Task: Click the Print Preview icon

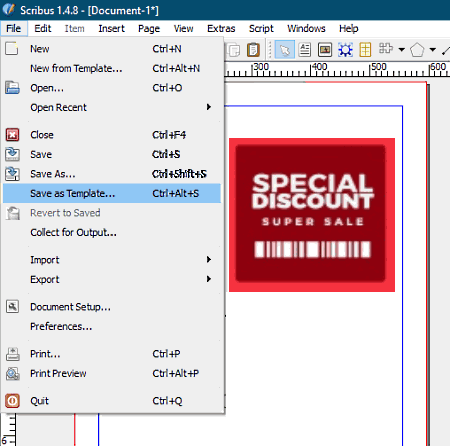Action: [12, 373]
